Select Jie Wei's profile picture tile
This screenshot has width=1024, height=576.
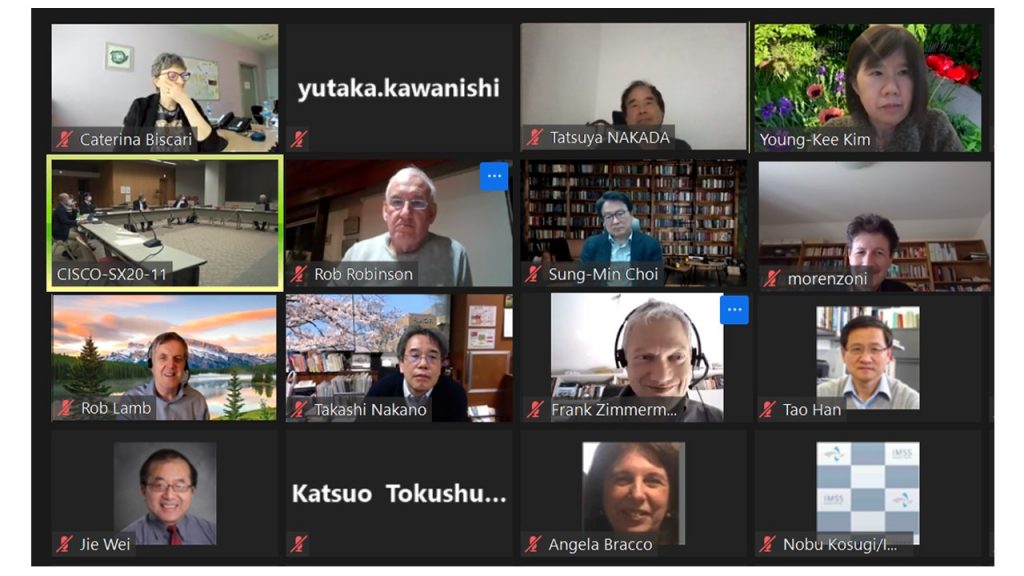point(165,493)
